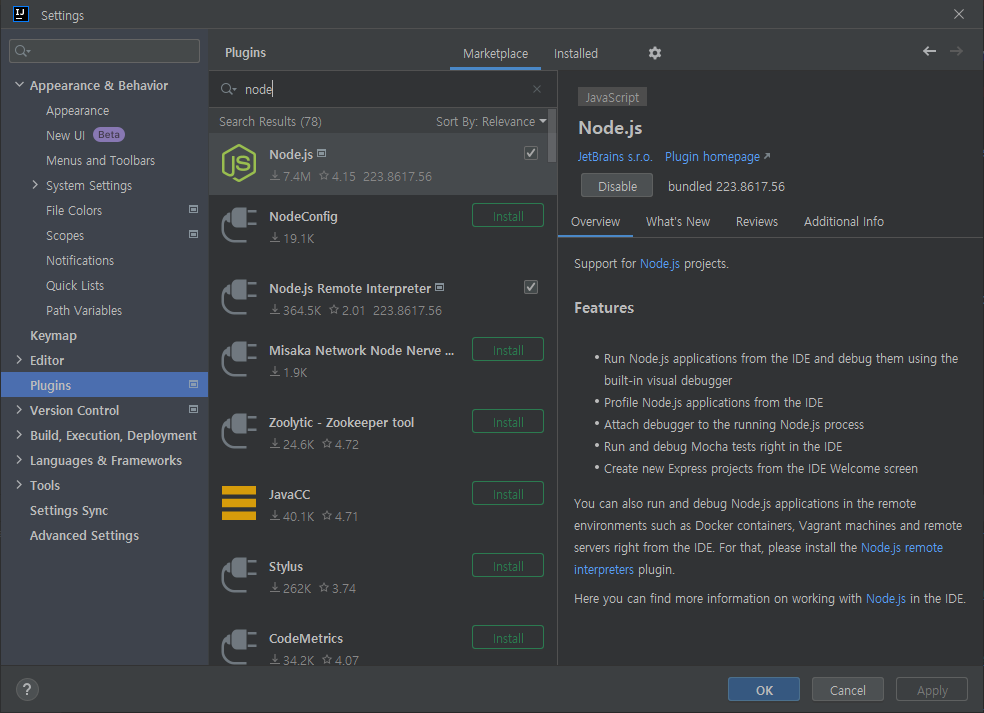
Task: Click the JavaCC plugin icon
Action: click(238, 503)
